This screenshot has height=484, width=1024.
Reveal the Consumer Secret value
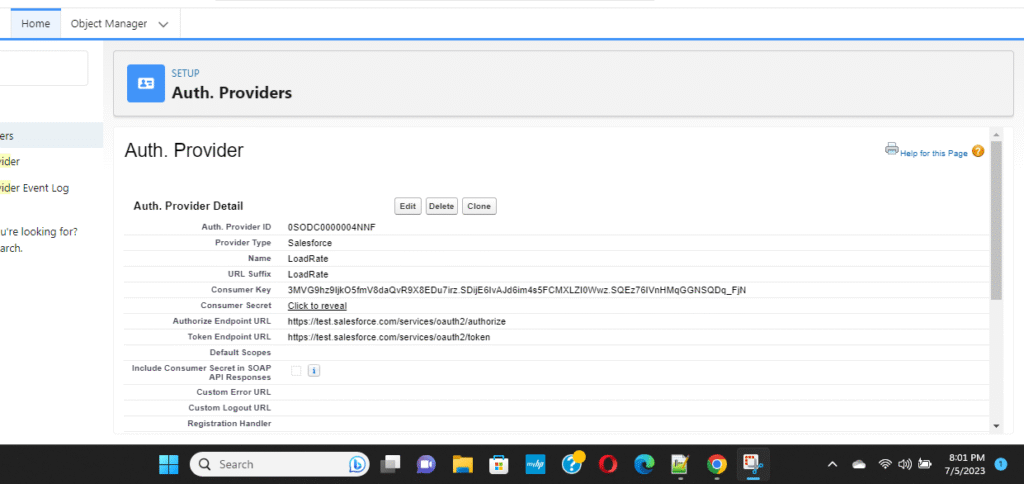click(317, 305)
